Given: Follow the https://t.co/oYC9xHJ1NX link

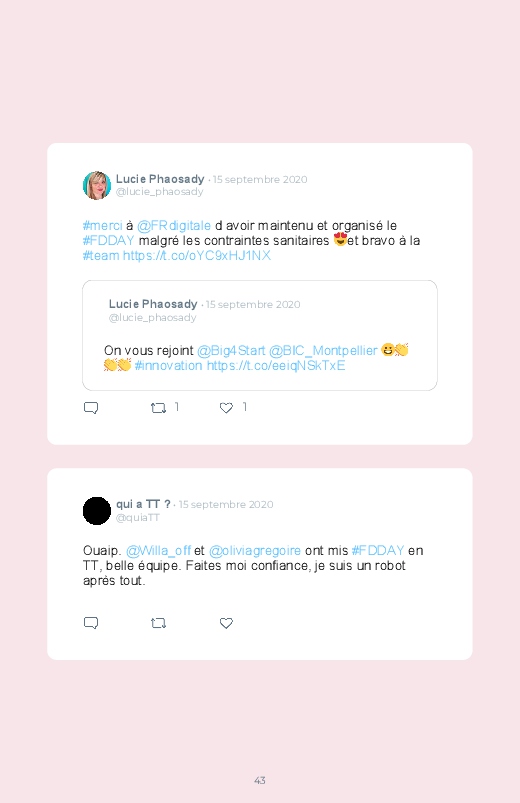Looking at the screenshot, I should (x=197, y=255).
